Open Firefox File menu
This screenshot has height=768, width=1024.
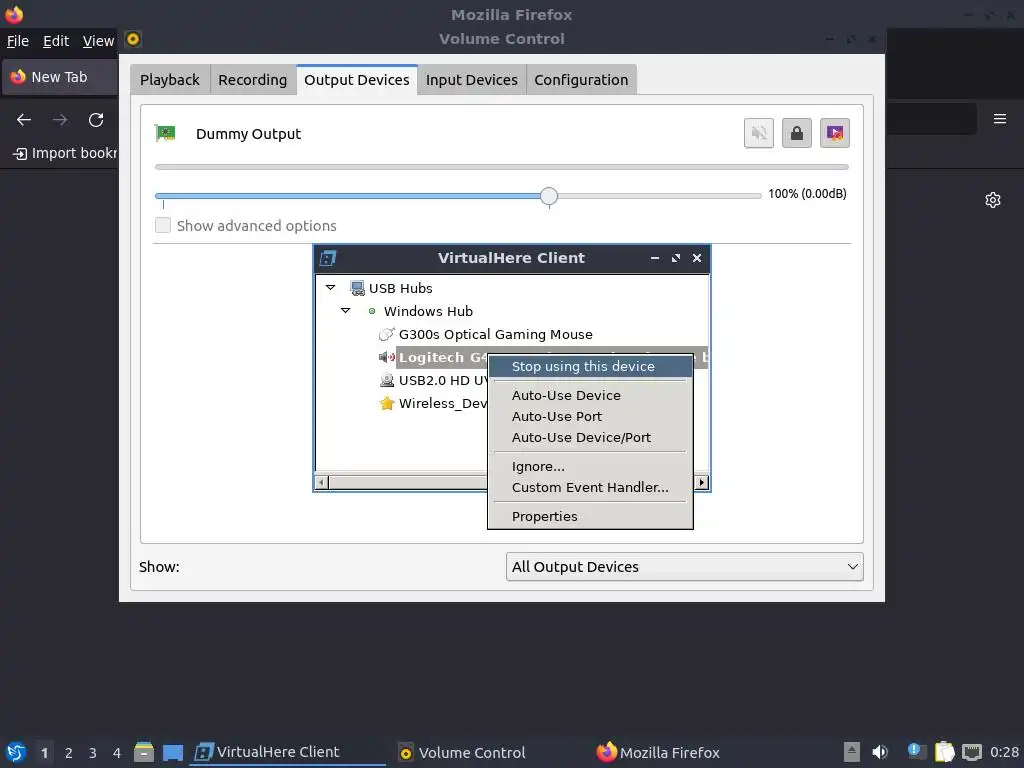(18, 41)
